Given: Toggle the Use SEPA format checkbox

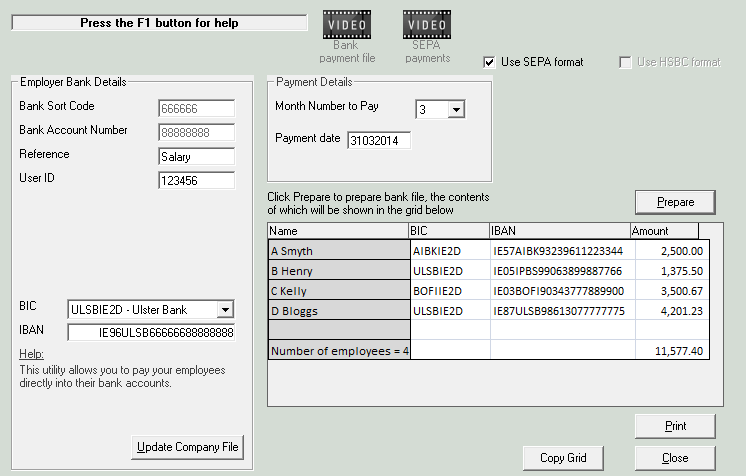Looking at the screenshot, I should point(489,62).
